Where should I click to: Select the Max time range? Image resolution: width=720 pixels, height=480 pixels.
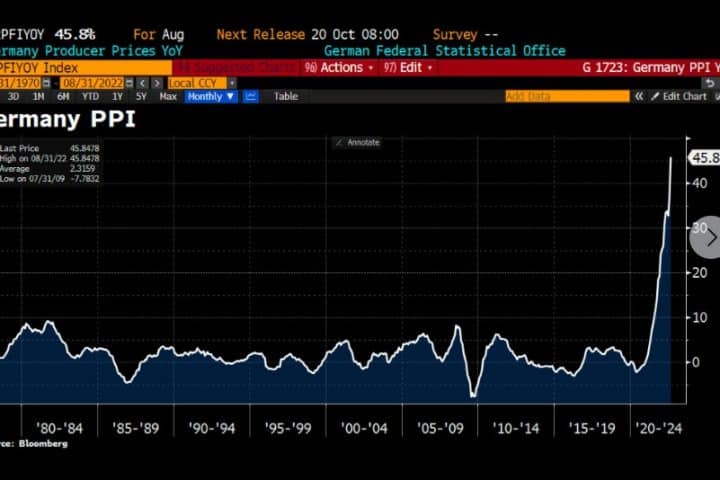click(168, 96)
